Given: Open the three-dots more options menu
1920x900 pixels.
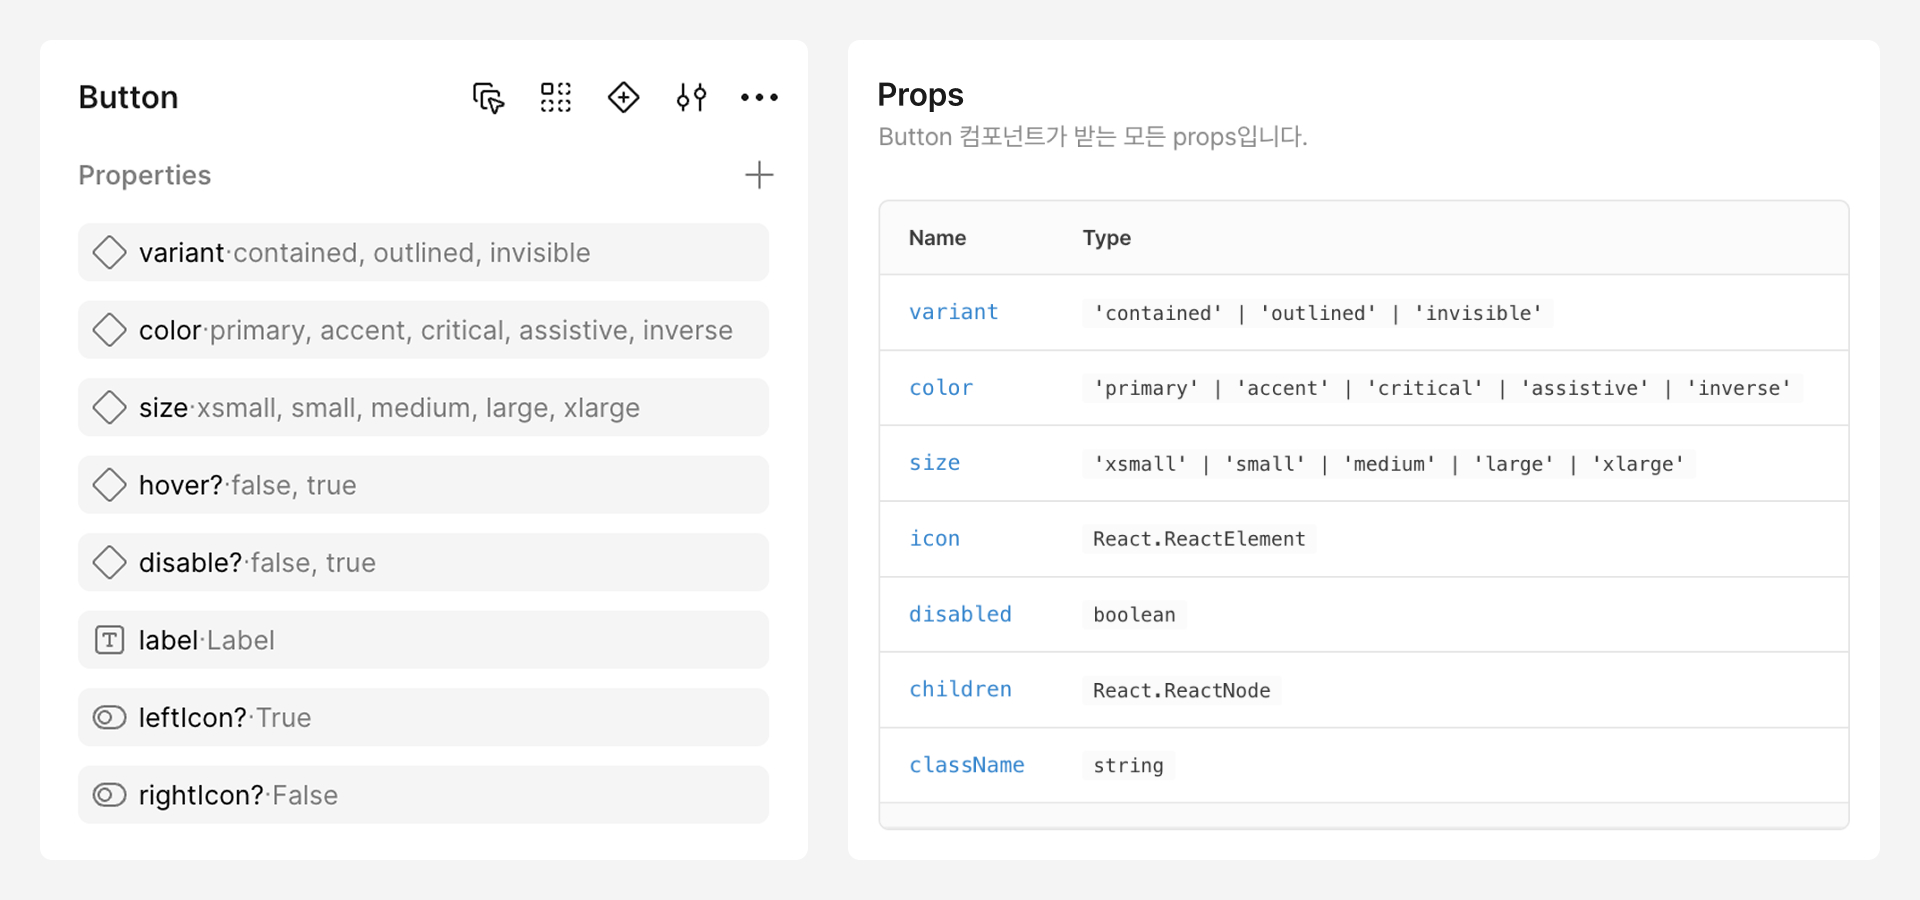Looking at the screenshot, I should tap(759, 98).
